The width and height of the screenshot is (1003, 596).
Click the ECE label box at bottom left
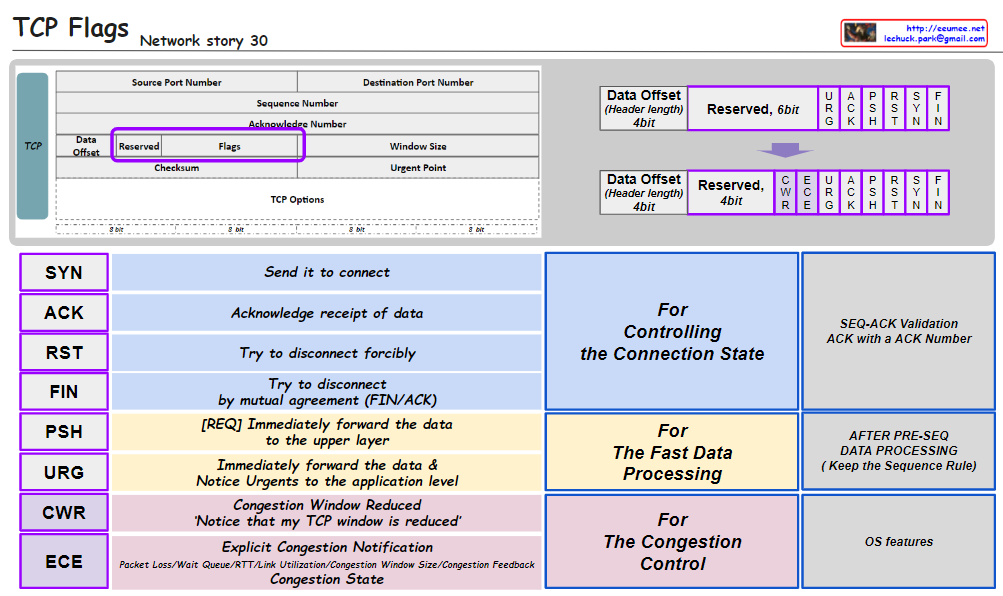click(64, 561)
